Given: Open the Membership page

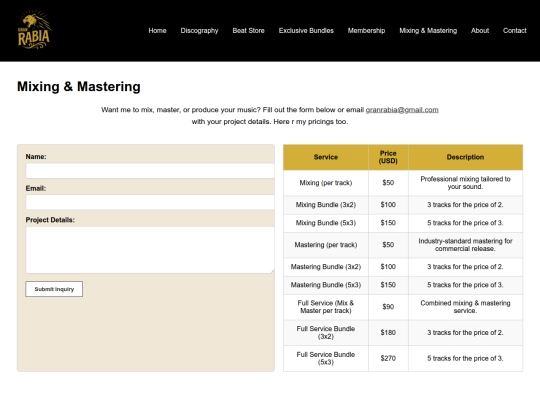Looking at the screenshot, I should [x=366, y=31].
